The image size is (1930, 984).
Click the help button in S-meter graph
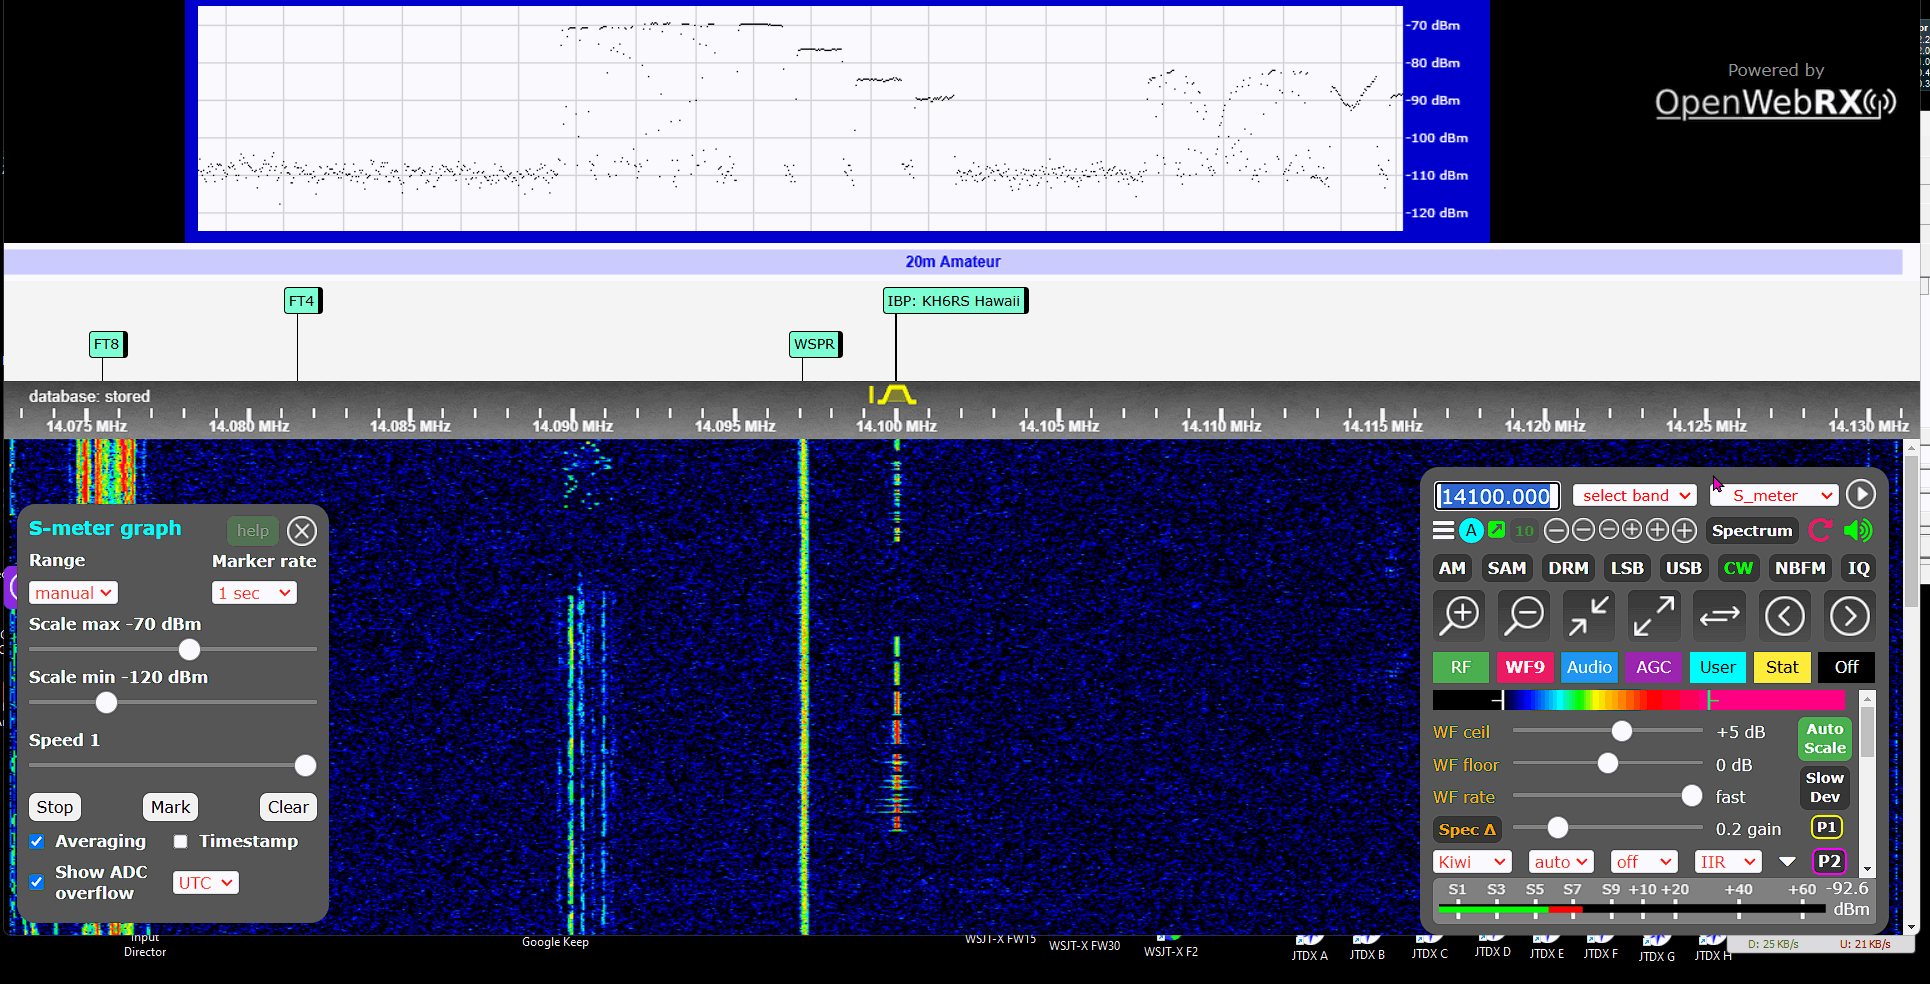point(253,531)
